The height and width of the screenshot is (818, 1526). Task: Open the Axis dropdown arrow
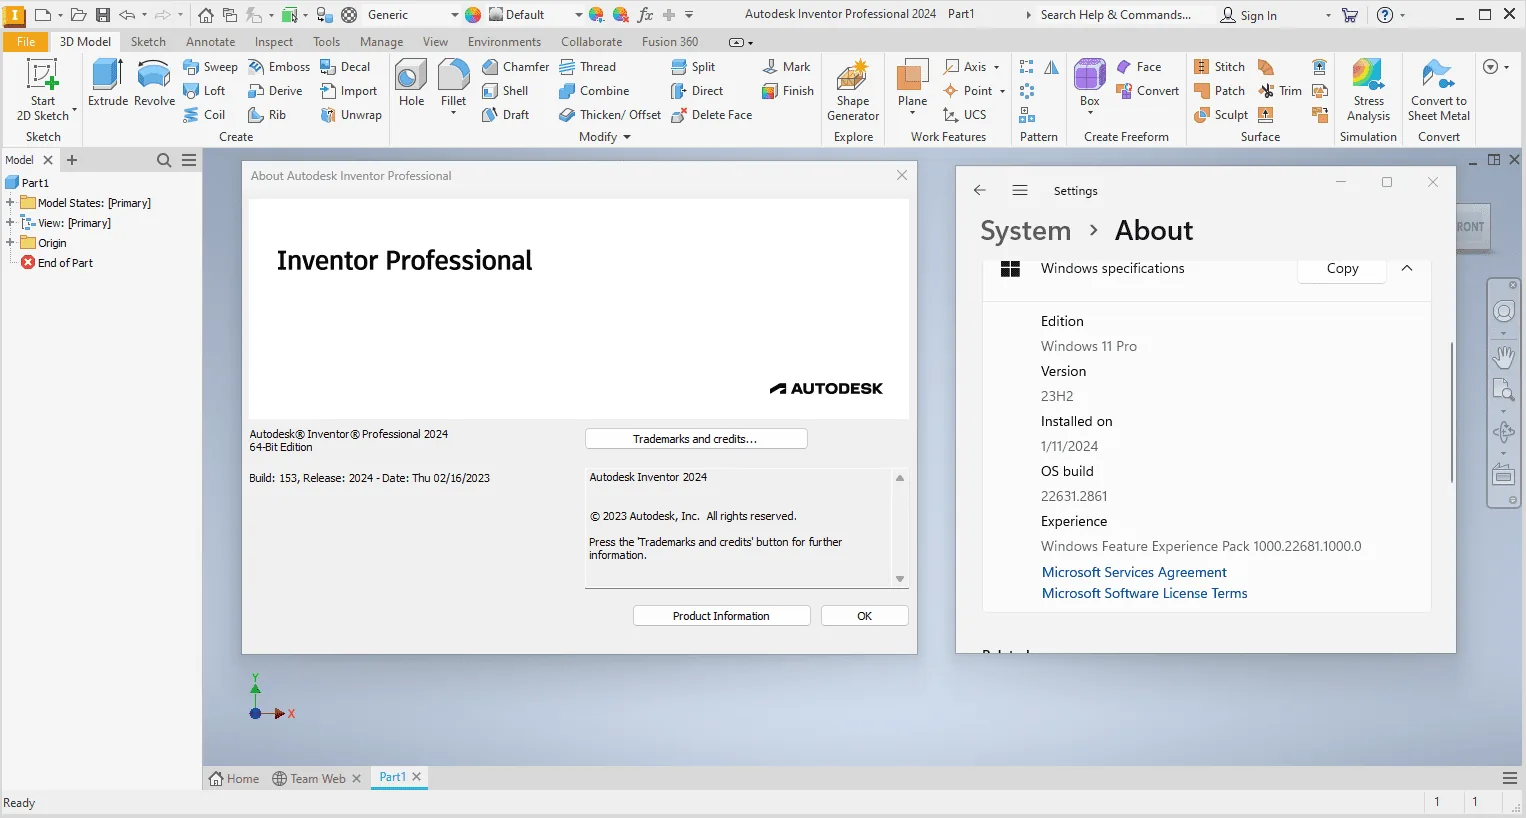pyautogui.click(x=997, y=67)
